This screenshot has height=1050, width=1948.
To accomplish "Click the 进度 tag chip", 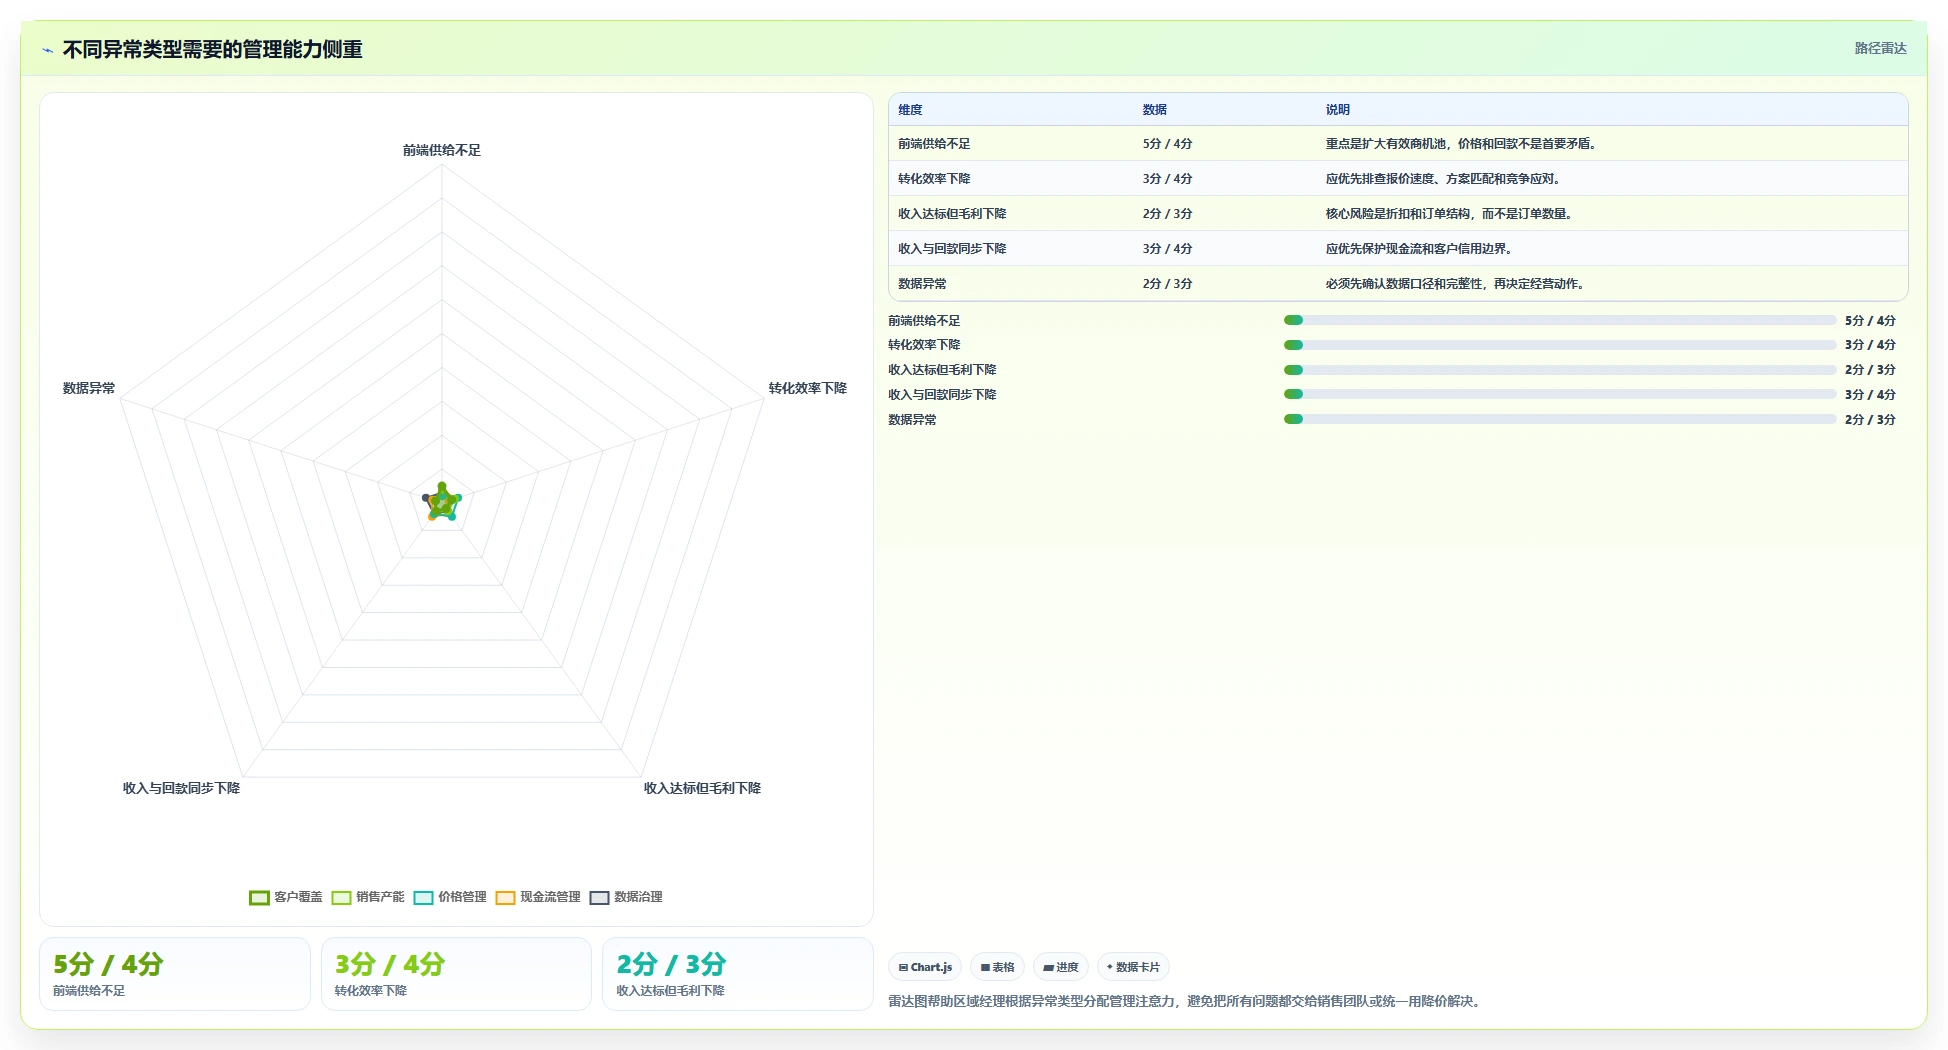I will 1060,967.
